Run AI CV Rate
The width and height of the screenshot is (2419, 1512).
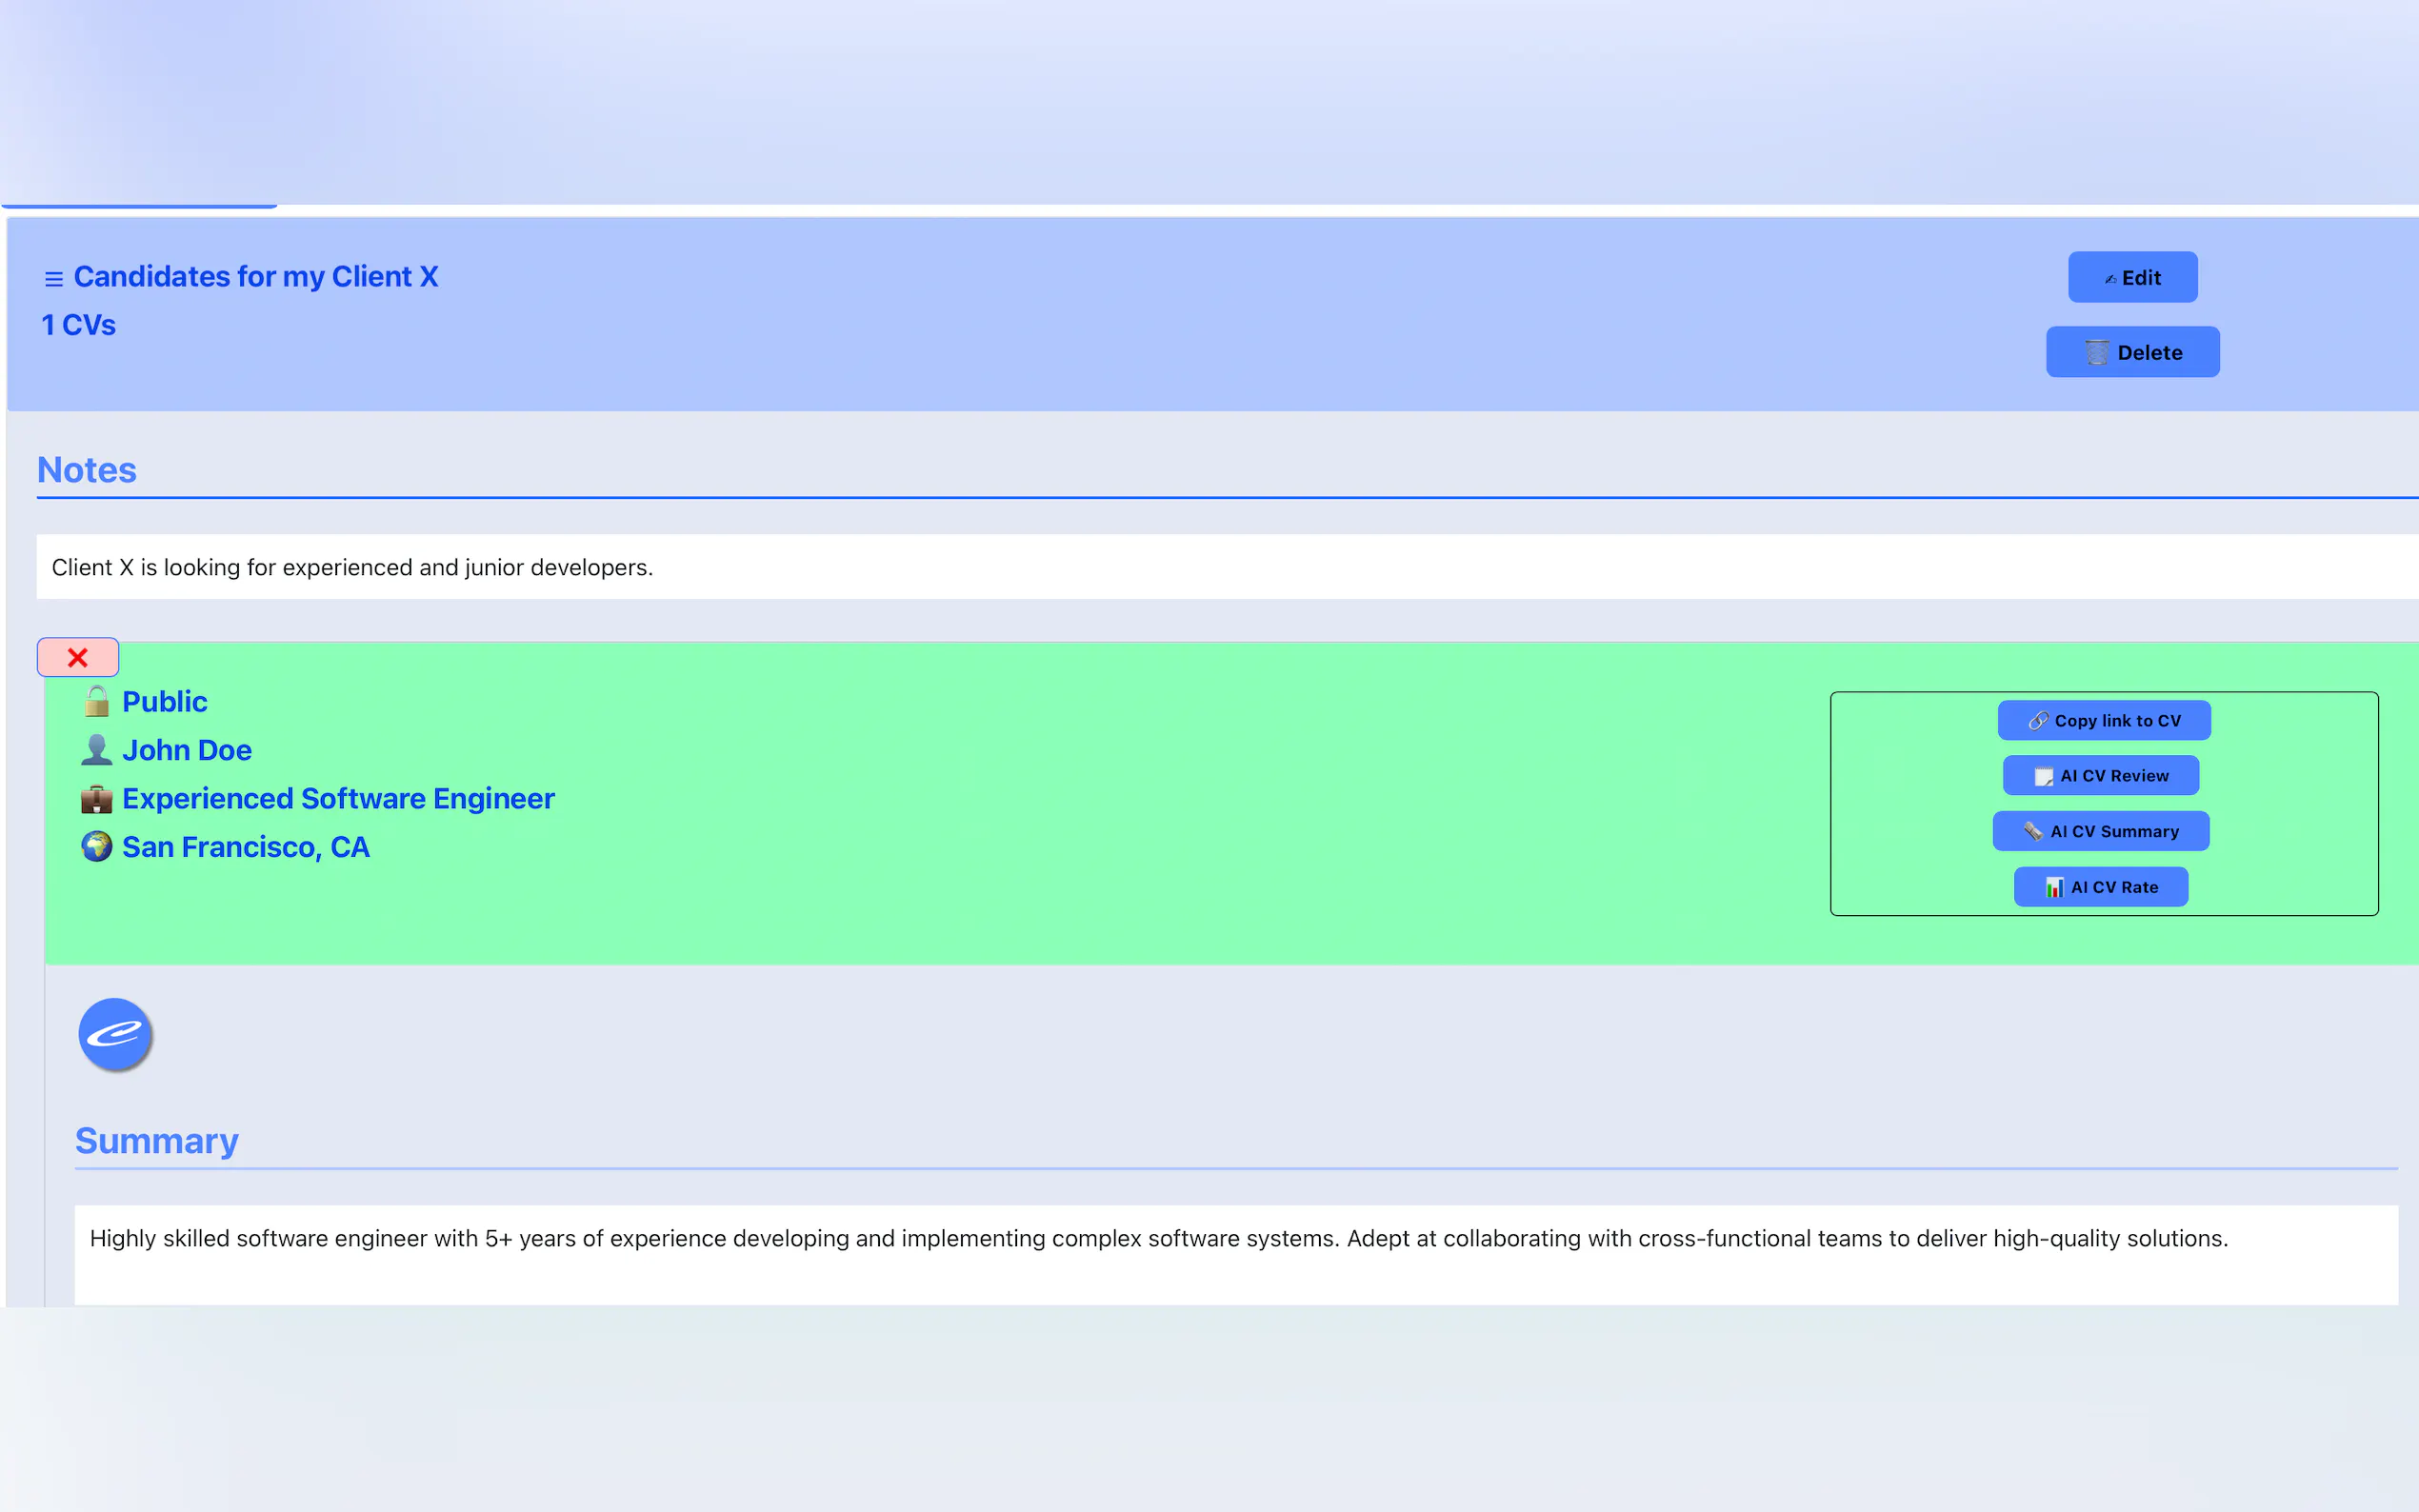(2100, 887)
